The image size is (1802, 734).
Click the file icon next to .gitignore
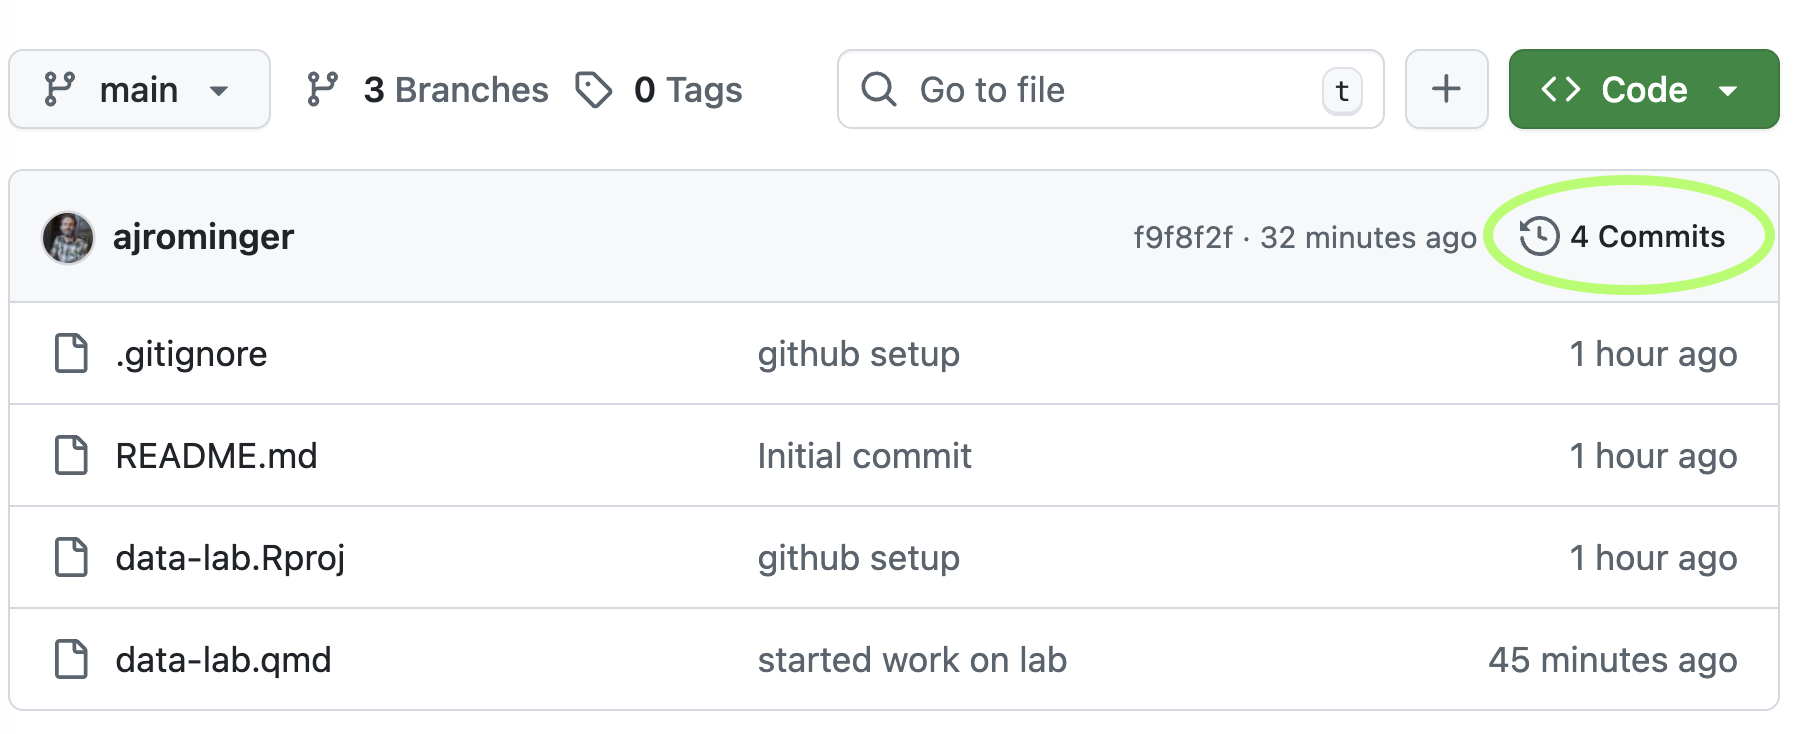click(x=71, y=354)
